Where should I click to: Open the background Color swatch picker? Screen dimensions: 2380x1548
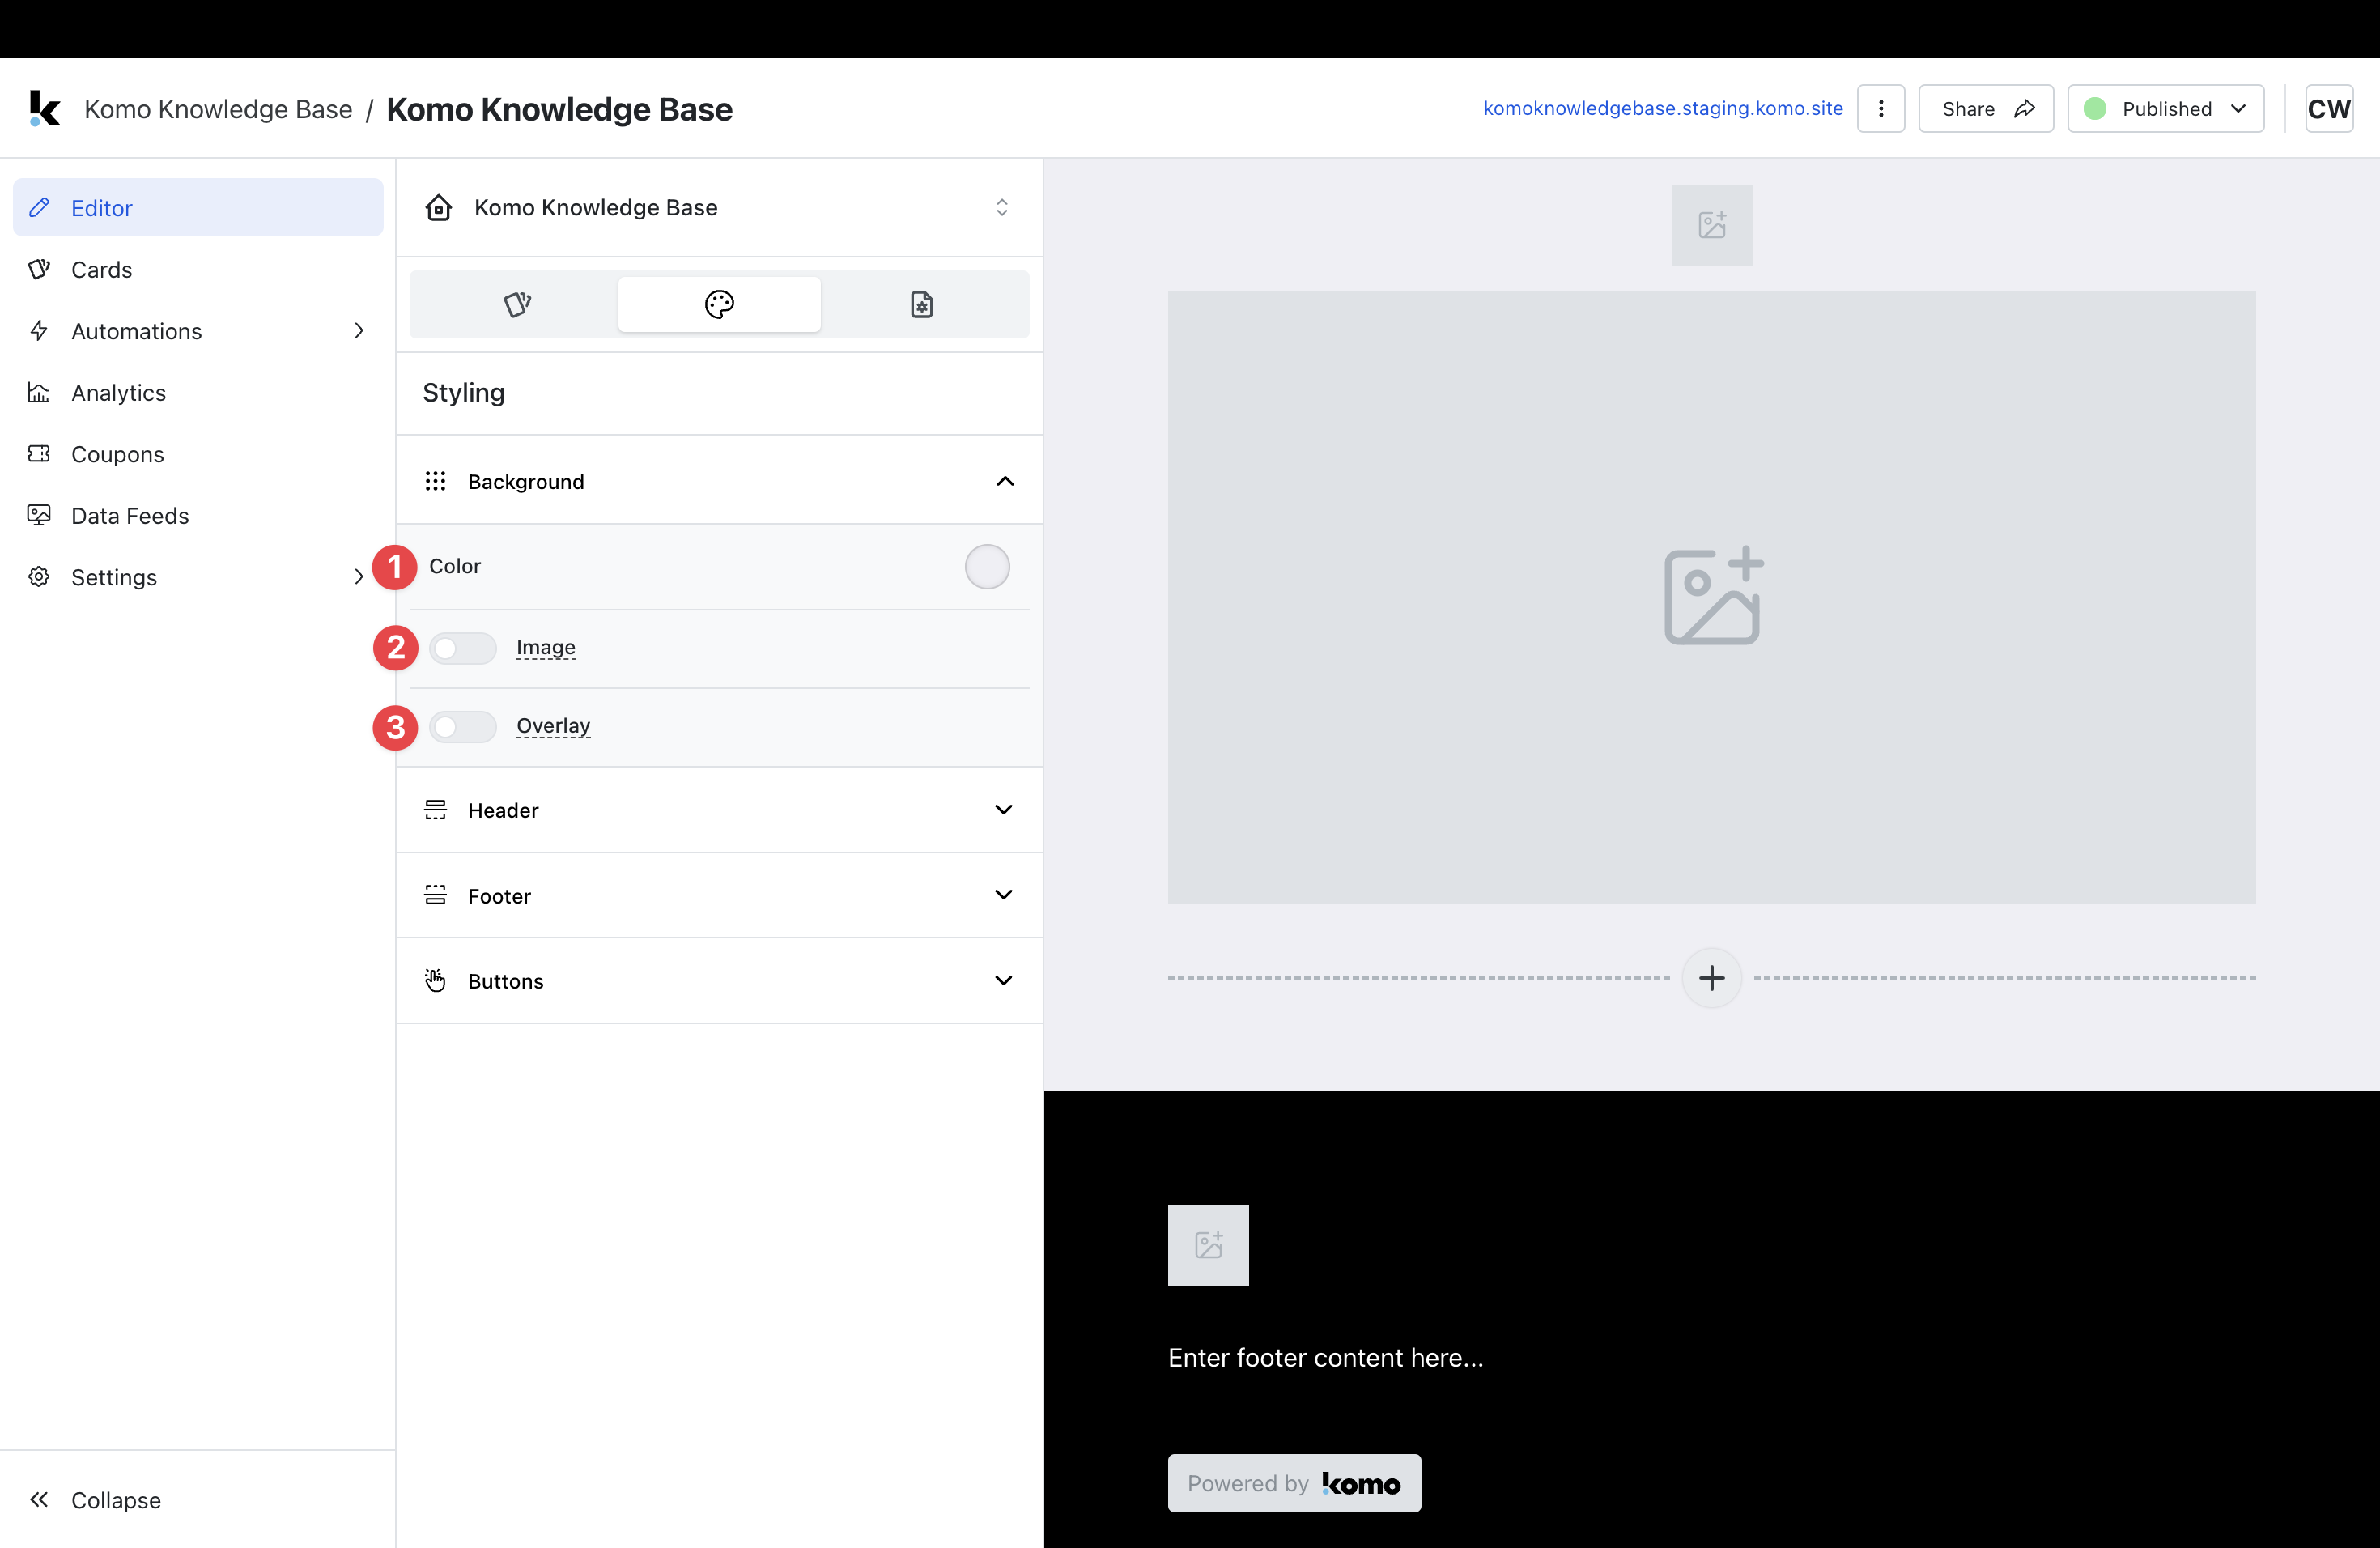click(986, 567)
